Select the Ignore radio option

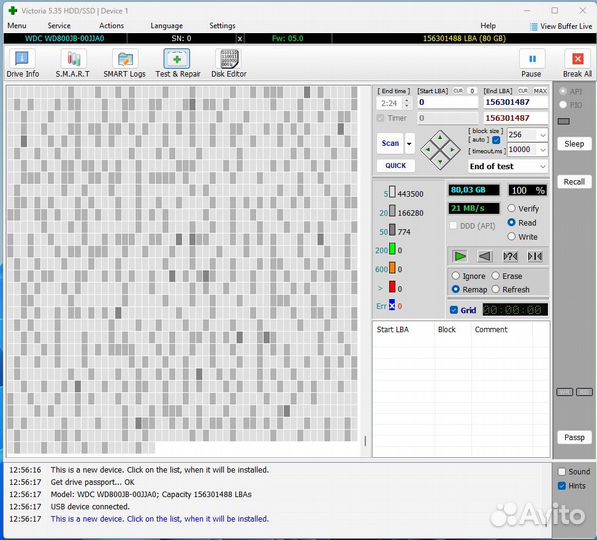point(455,275)
